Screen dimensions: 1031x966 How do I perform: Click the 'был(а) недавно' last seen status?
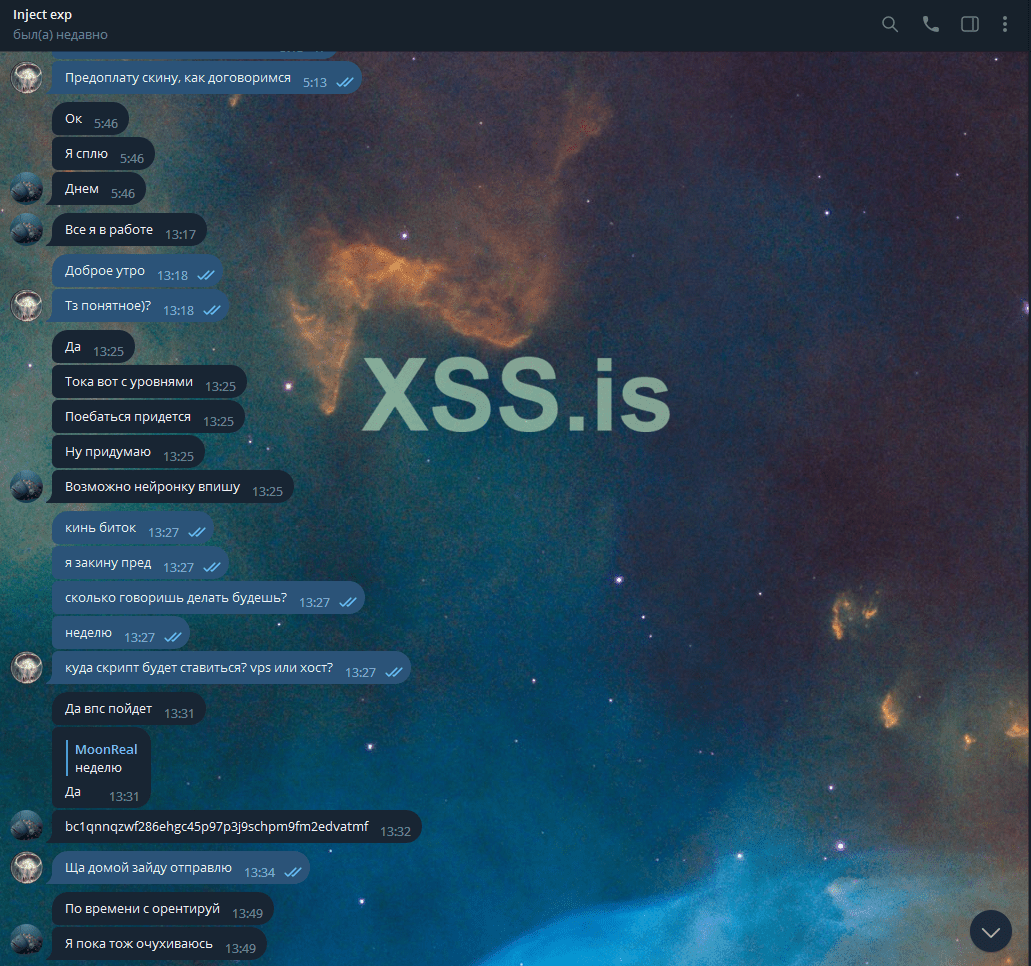pyautogui.click(x=60, y=34)
